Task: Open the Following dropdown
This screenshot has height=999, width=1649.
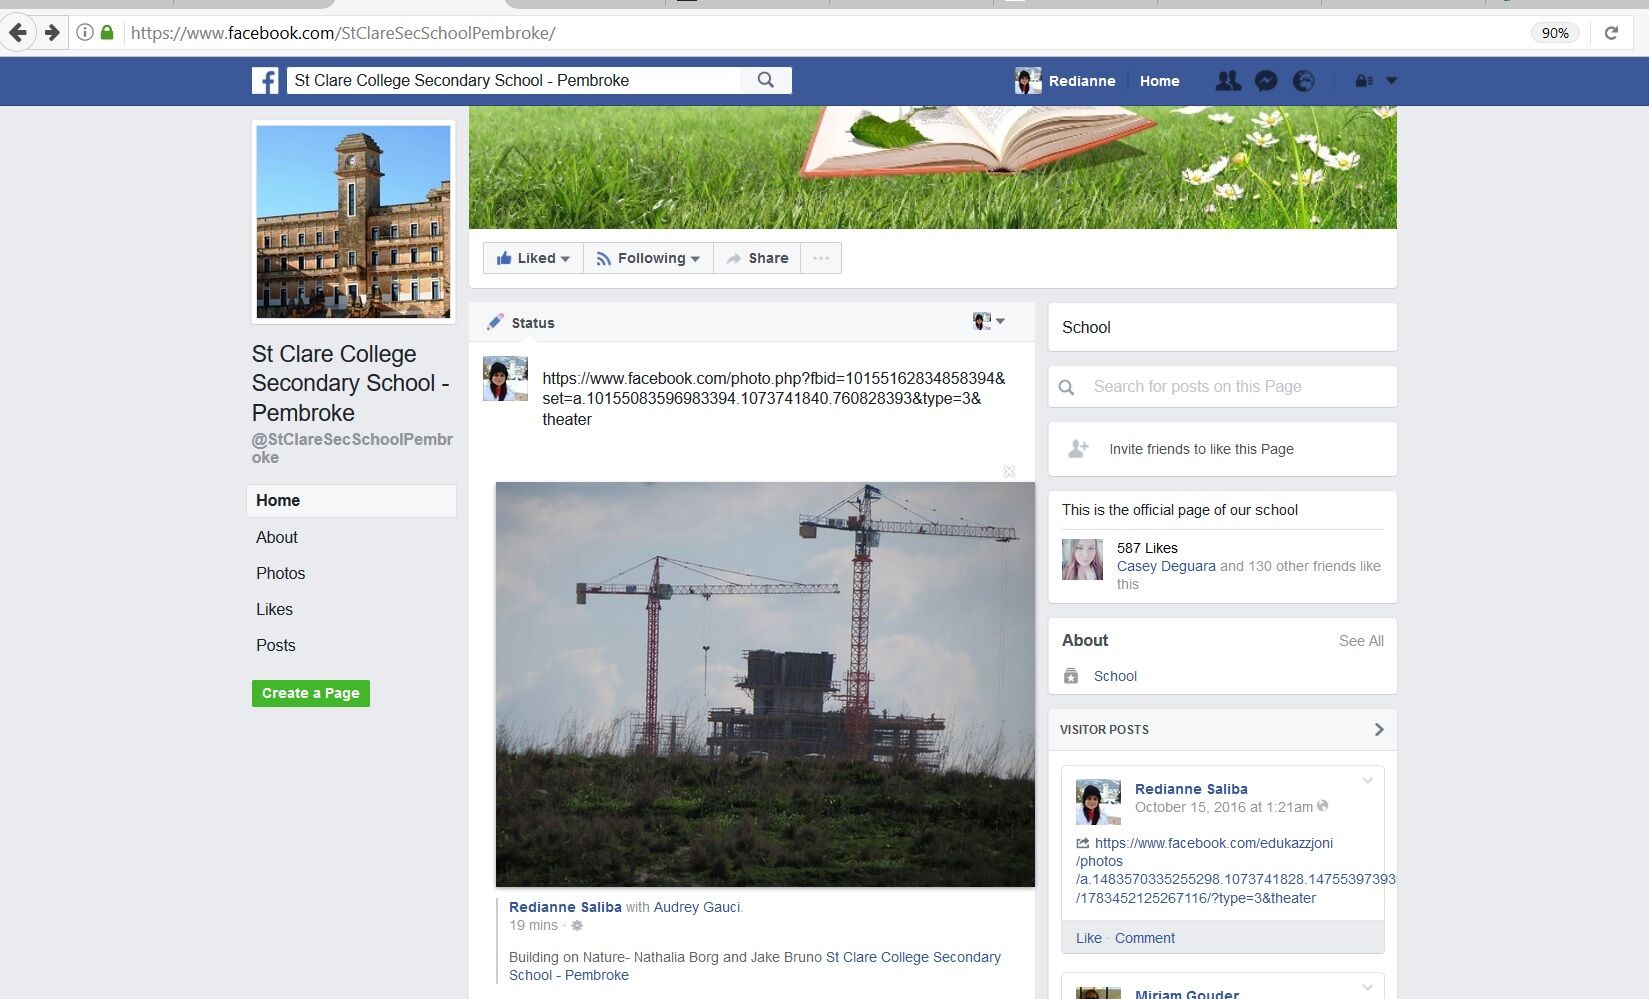Action: coord(648,258)
